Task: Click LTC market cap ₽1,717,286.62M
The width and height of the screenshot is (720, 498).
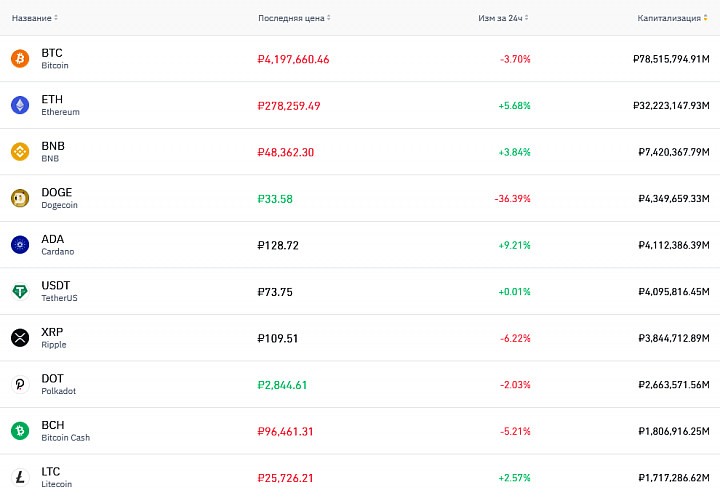Action: 674,478
